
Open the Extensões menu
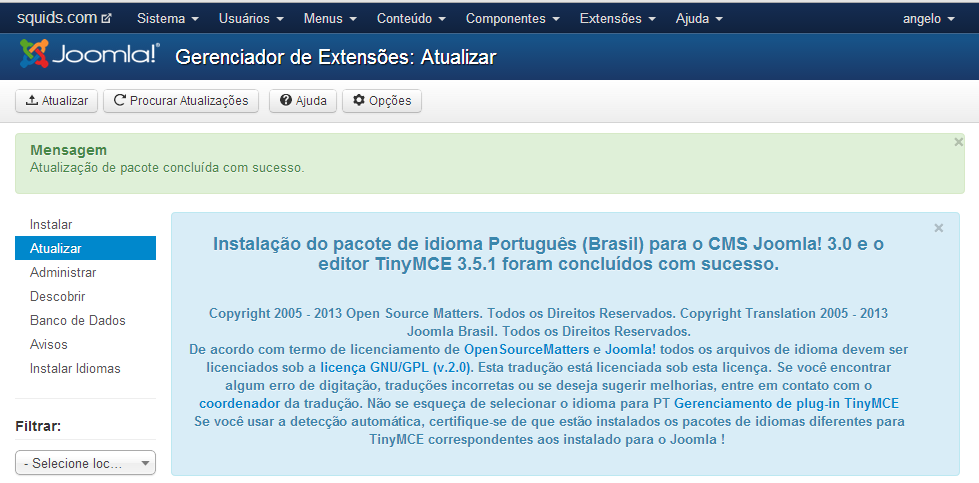point(617,19)
